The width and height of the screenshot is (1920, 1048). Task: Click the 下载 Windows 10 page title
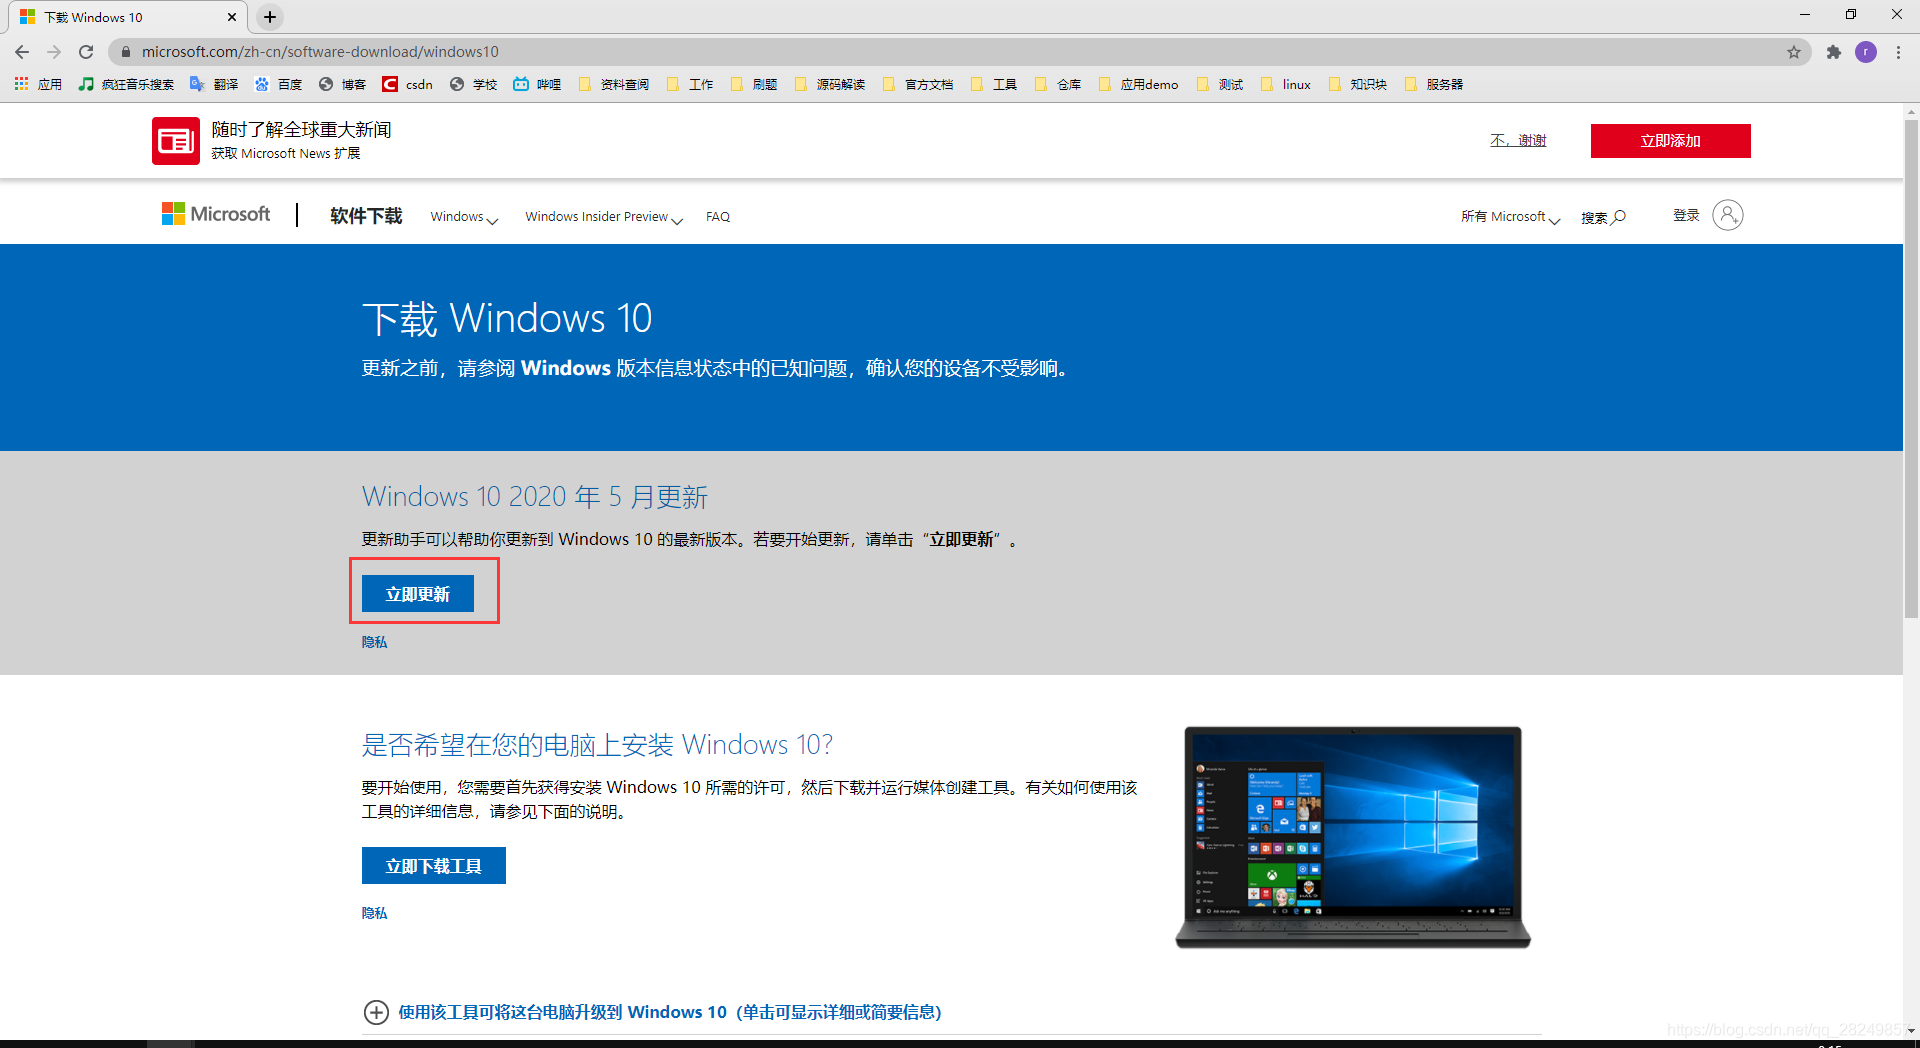tap(507, 319)
